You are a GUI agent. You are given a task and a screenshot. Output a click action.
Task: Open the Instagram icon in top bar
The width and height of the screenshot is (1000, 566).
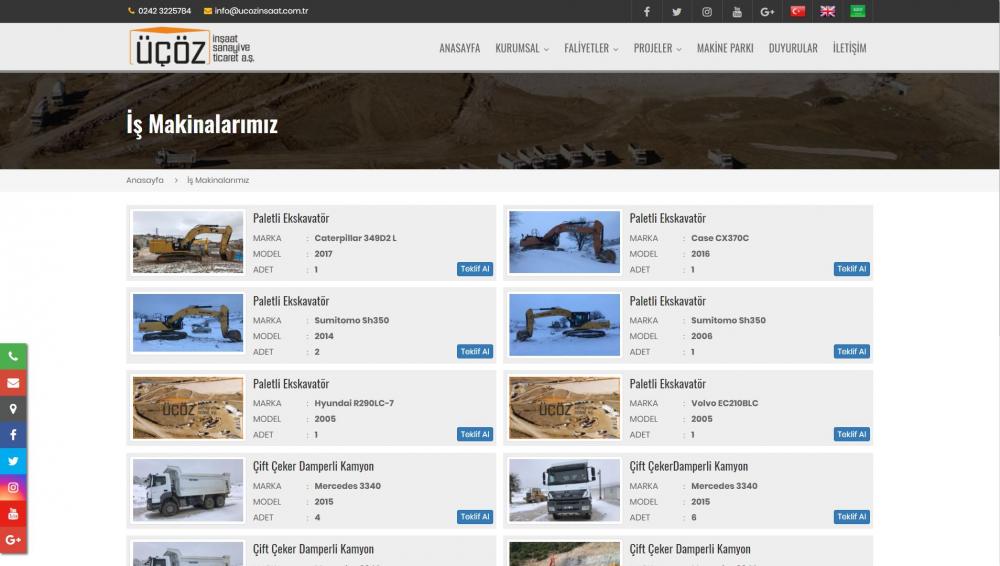pos(707,11)
